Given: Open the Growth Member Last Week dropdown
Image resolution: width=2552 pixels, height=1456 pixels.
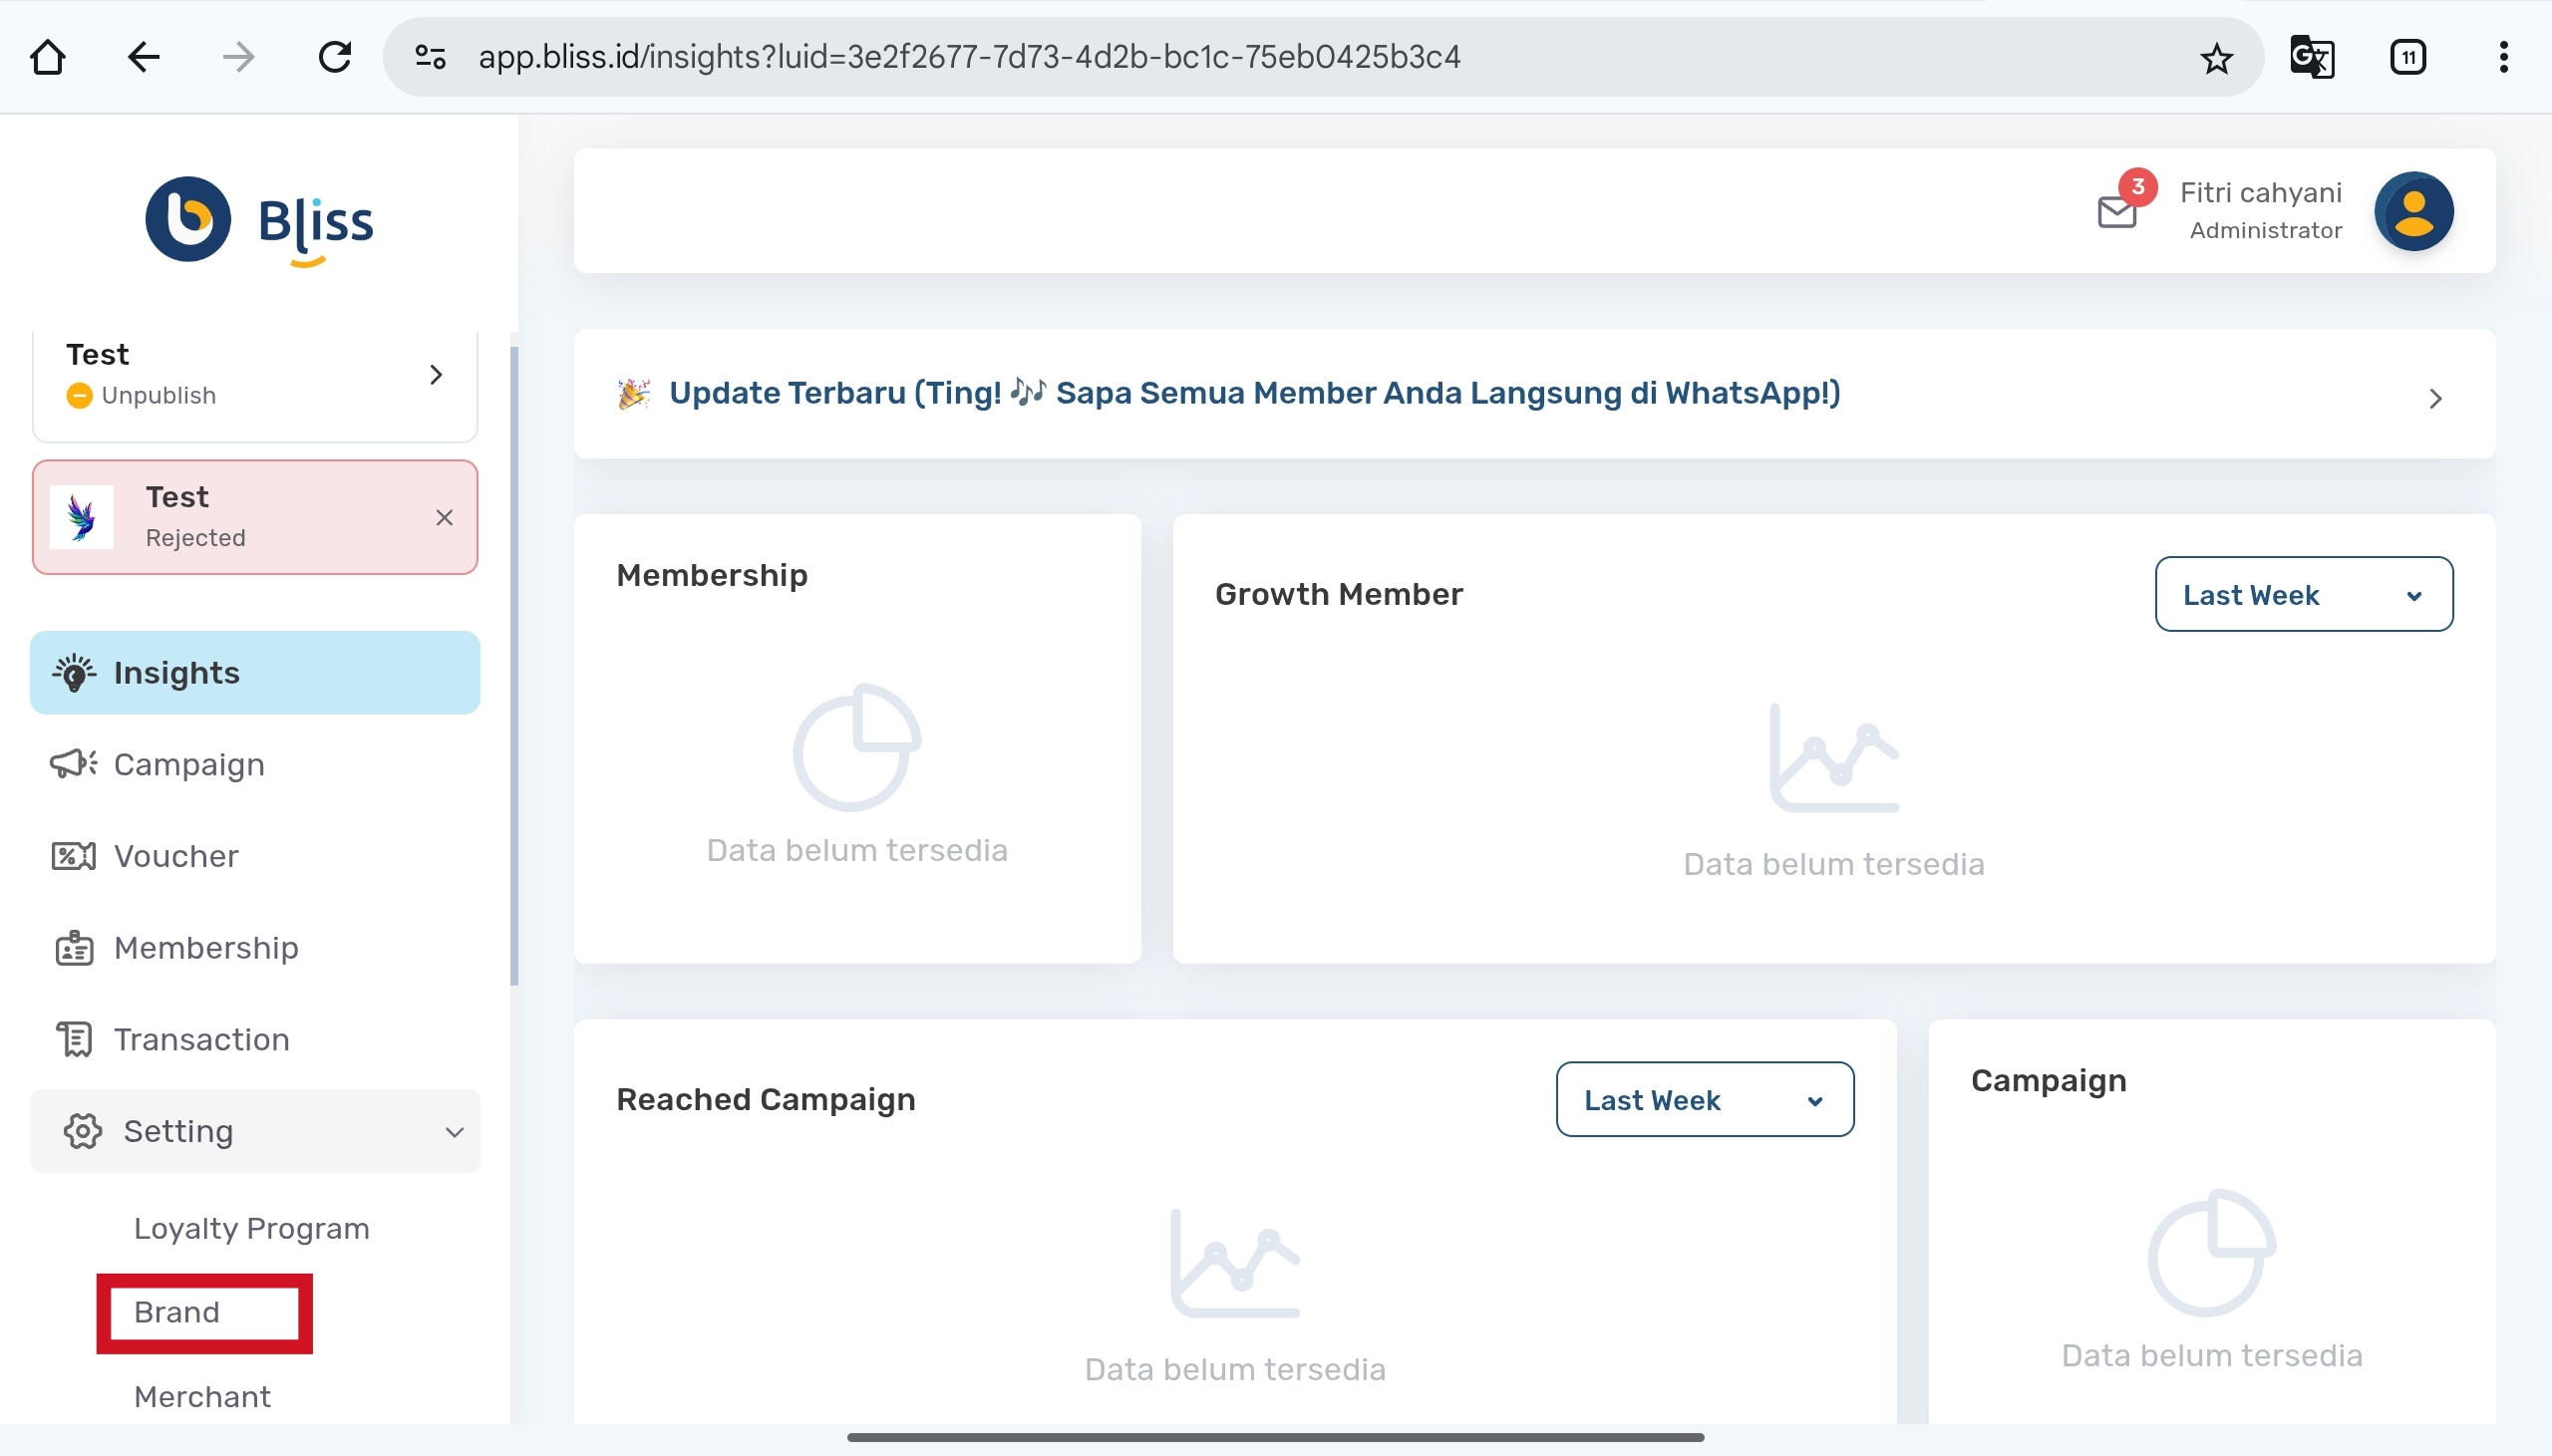Looking at the screenshot, I should pyautogui.click(x=2303, y=595).
